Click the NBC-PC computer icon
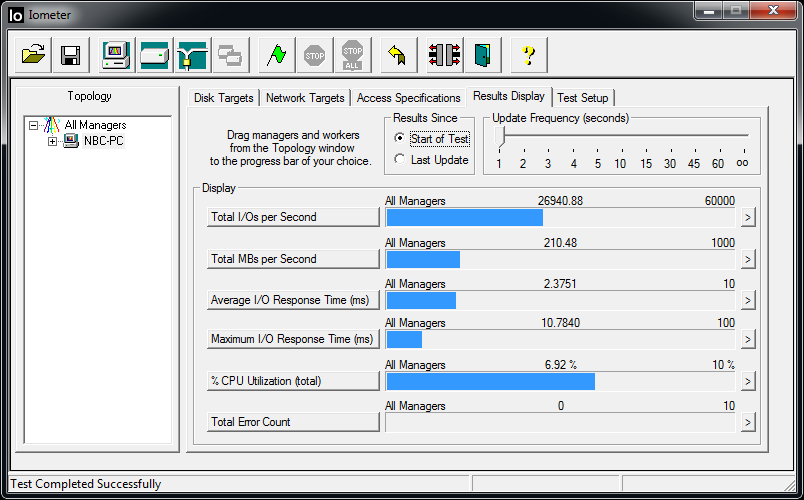This screenshot has height=500, width=804. tap(71, 141)
